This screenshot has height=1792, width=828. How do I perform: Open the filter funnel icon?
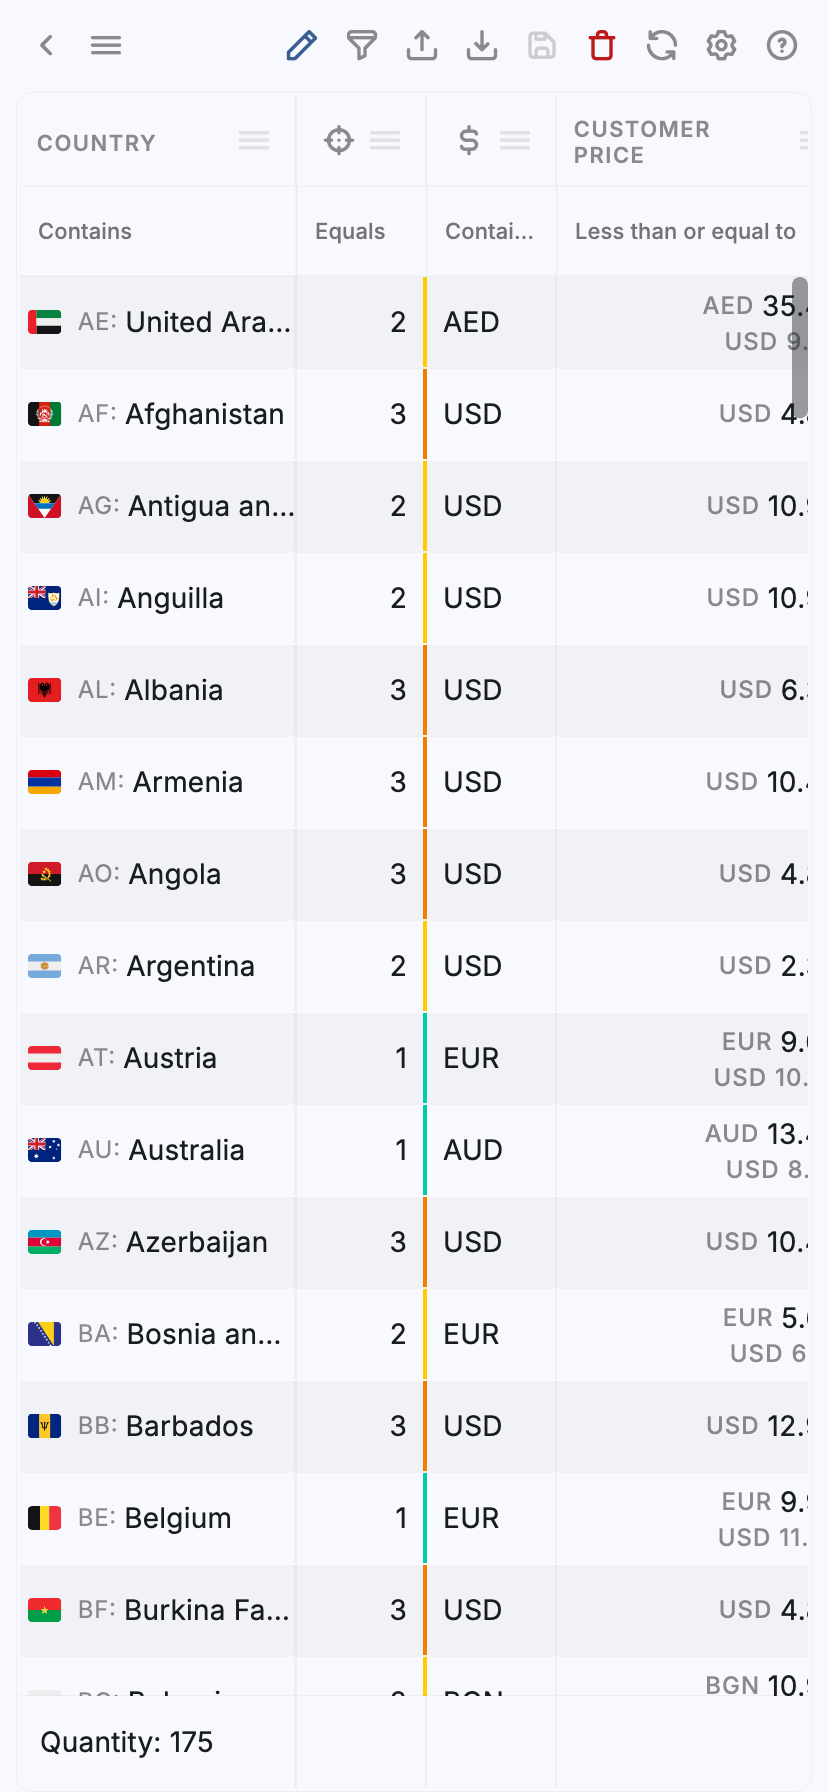361,45
